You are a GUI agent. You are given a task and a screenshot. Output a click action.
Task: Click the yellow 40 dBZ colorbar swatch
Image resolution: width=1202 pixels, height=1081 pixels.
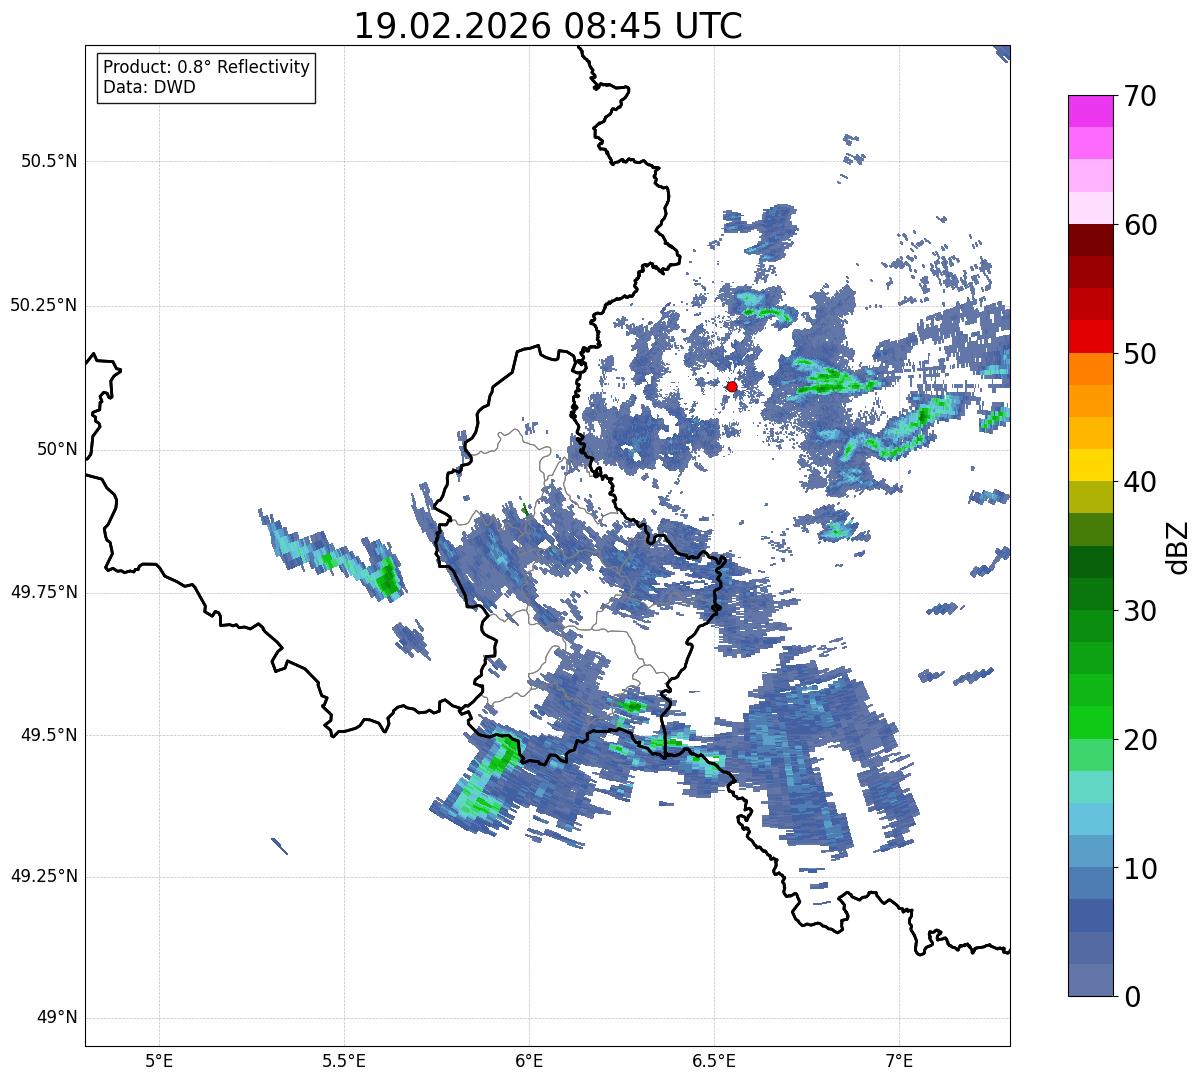coord(1090,466)
